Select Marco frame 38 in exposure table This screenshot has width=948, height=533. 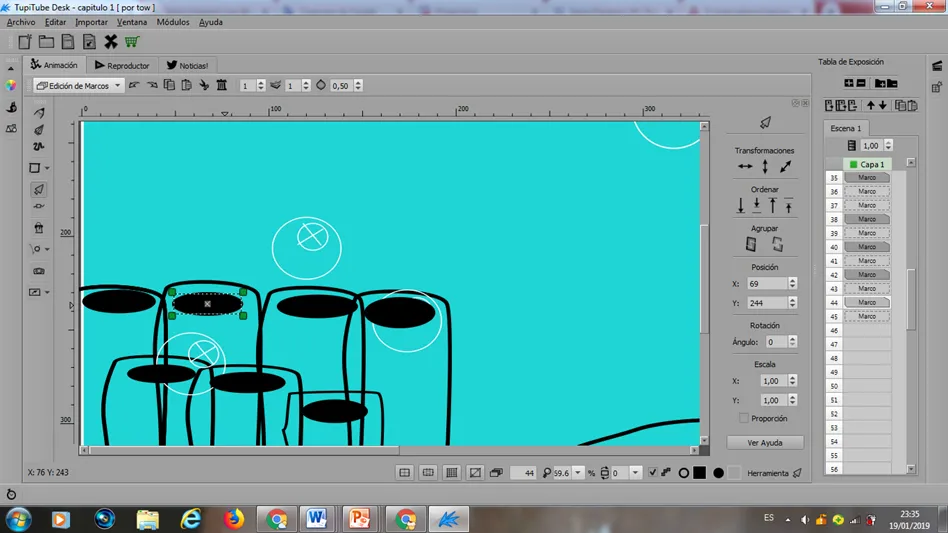tap(867, 219)
